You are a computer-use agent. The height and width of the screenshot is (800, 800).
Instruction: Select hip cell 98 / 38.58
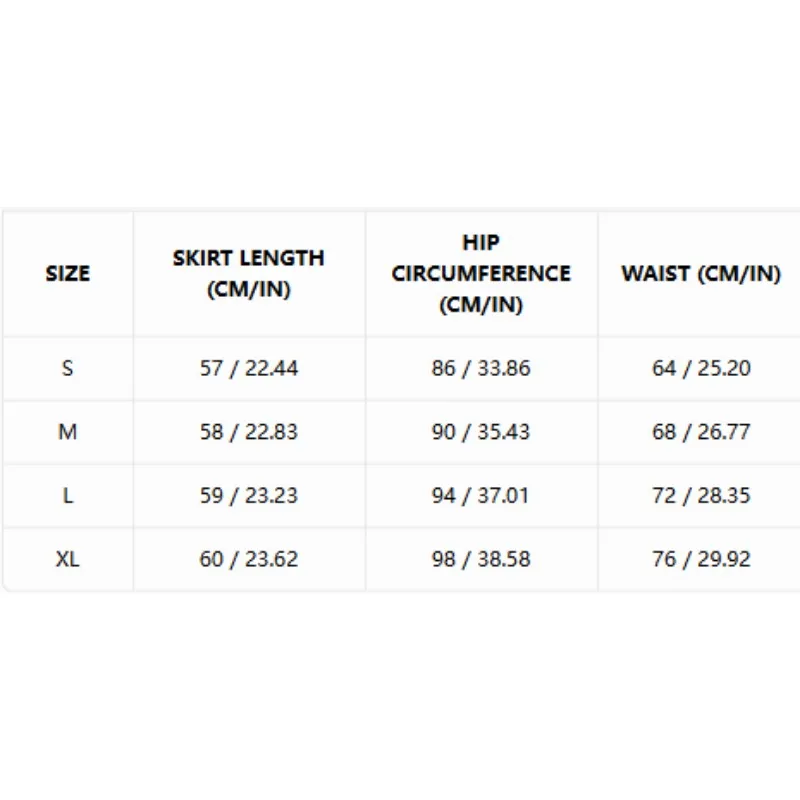481,559
